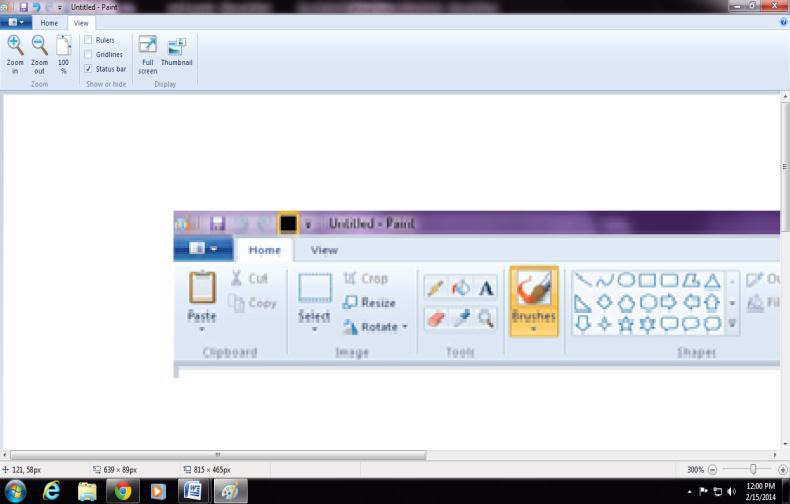Open Windows Explorer folder on taskbar

[87, 491]
